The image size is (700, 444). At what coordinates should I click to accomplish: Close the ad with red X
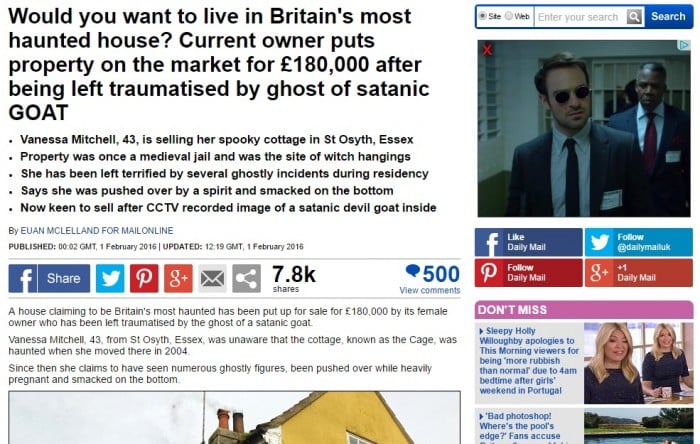point(487,50)
